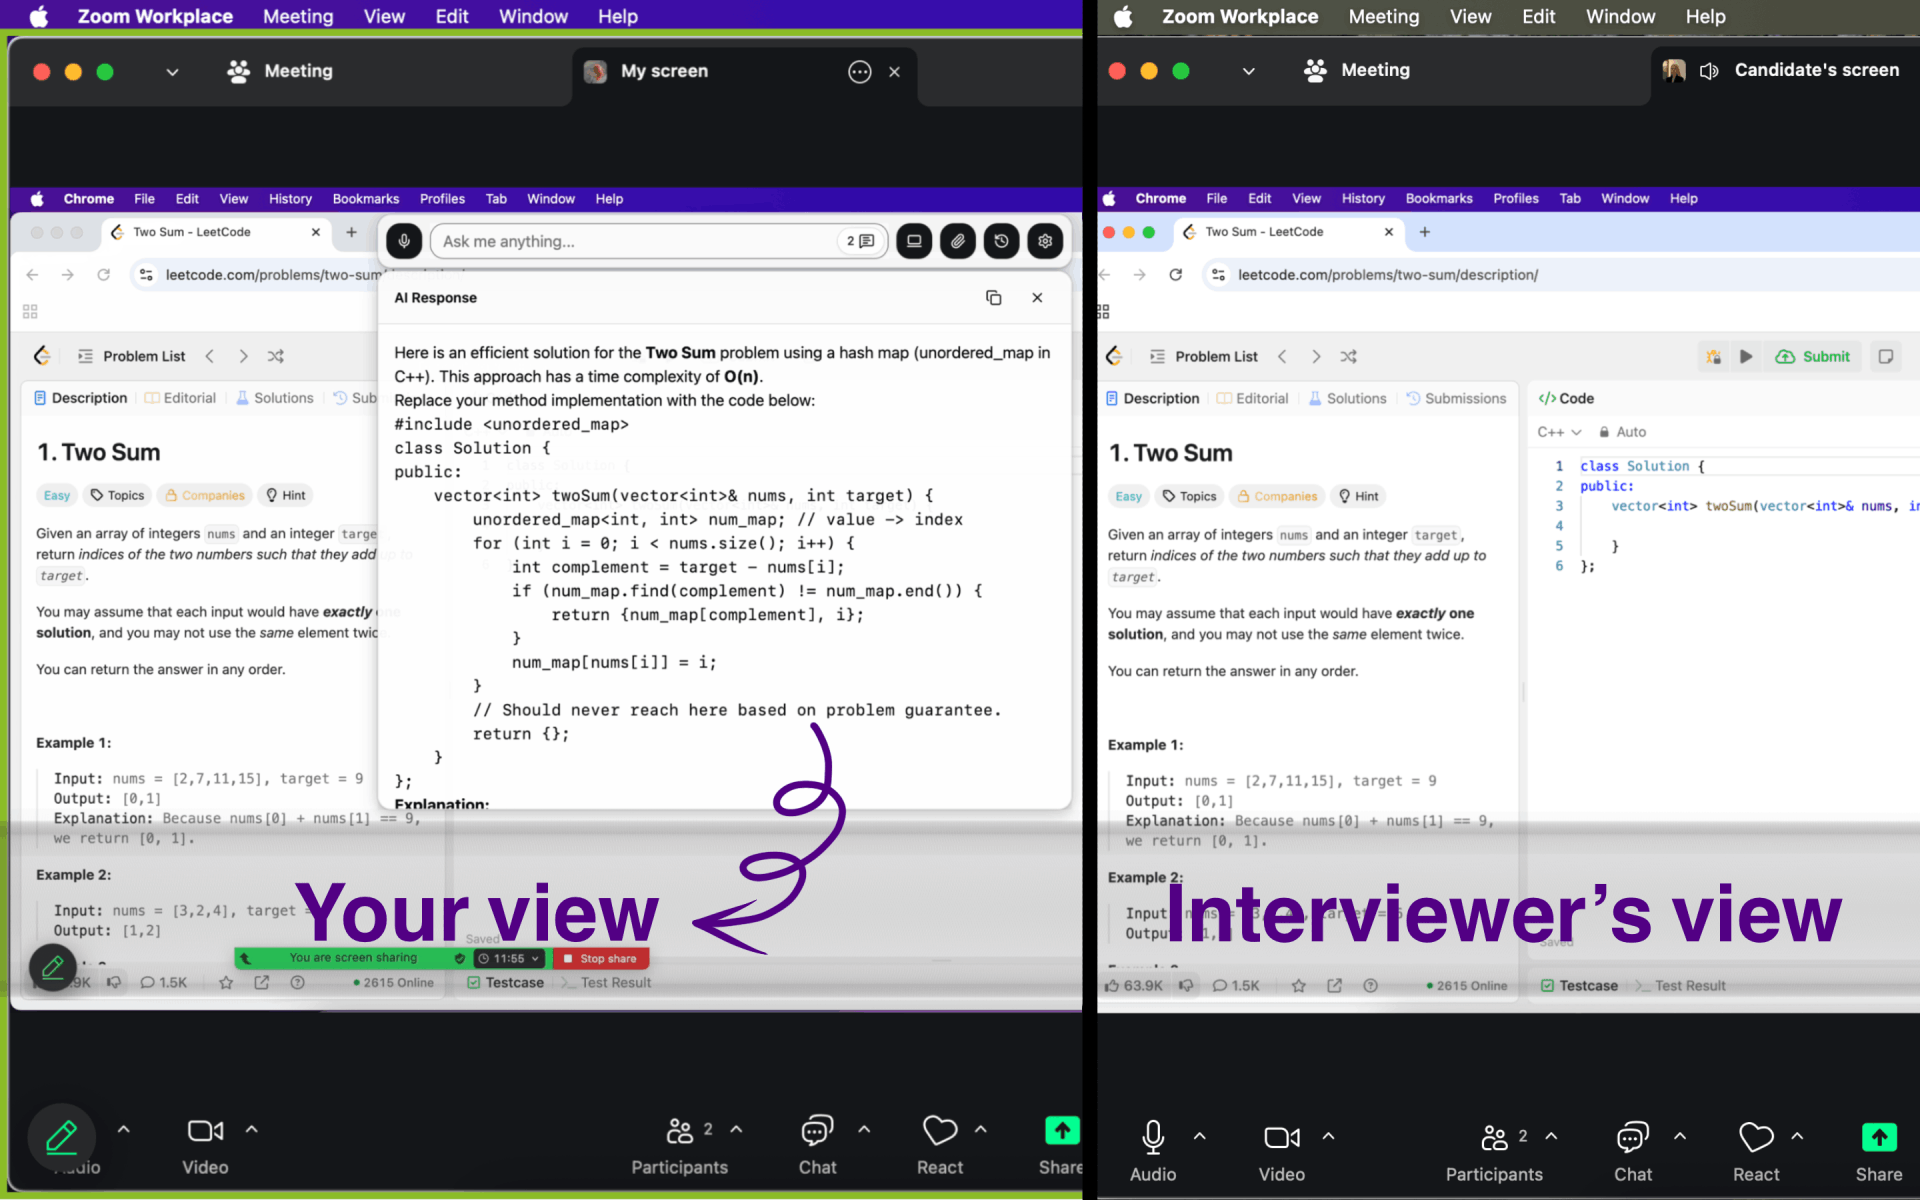Open Test Result tab in interviewer's view
This screenshot has width=1920, height=1200.
coord(1681,986)
